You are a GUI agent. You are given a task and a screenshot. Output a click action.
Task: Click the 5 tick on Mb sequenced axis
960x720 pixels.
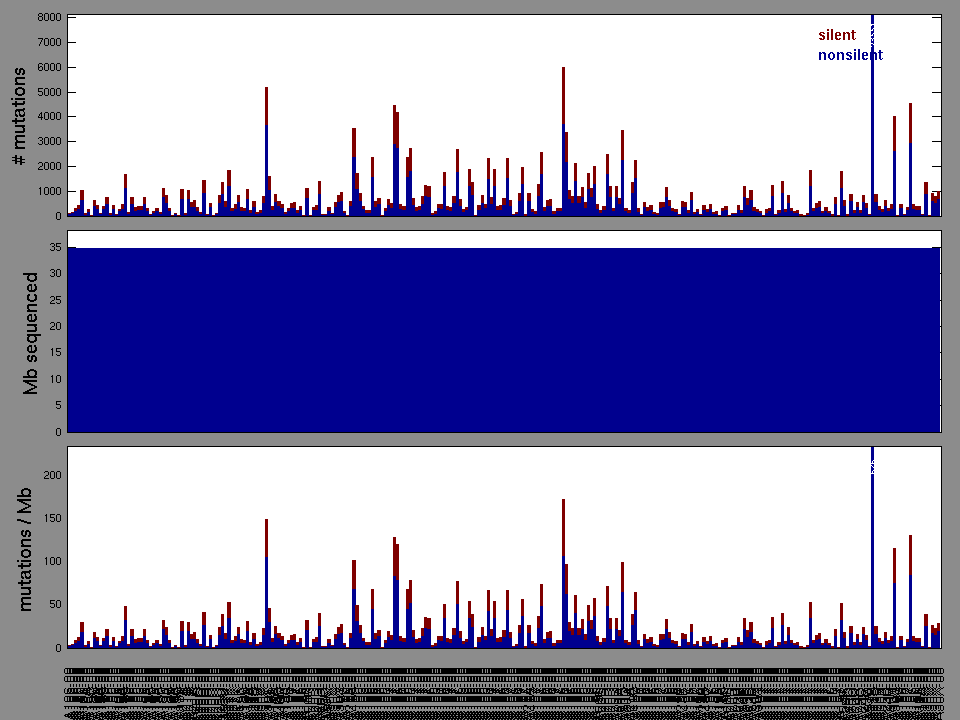point(58,406)
